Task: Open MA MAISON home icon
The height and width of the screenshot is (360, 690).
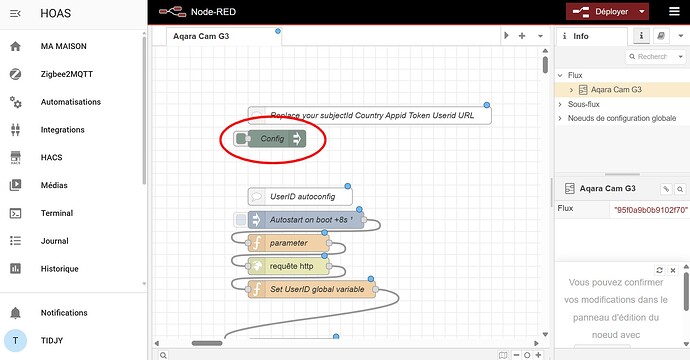Action: point(15,46)
